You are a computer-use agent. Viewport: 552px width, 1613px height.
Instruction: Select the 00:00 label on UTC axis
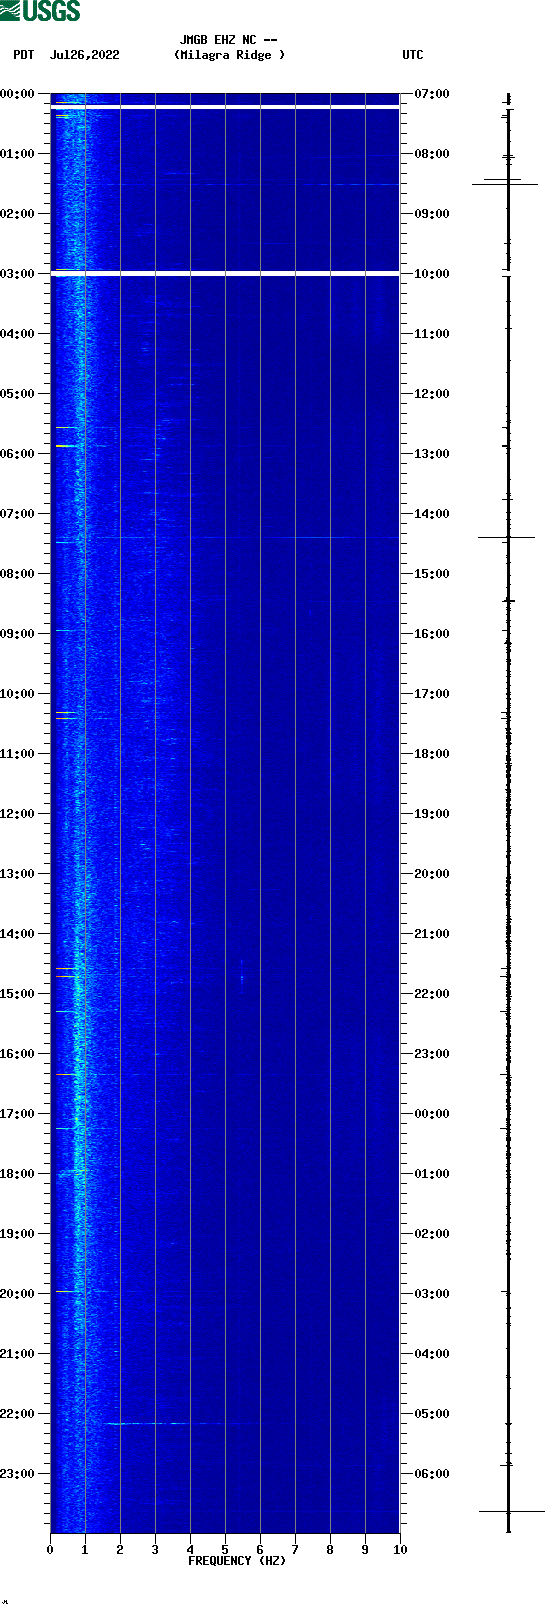click(x=431, y=1114)
